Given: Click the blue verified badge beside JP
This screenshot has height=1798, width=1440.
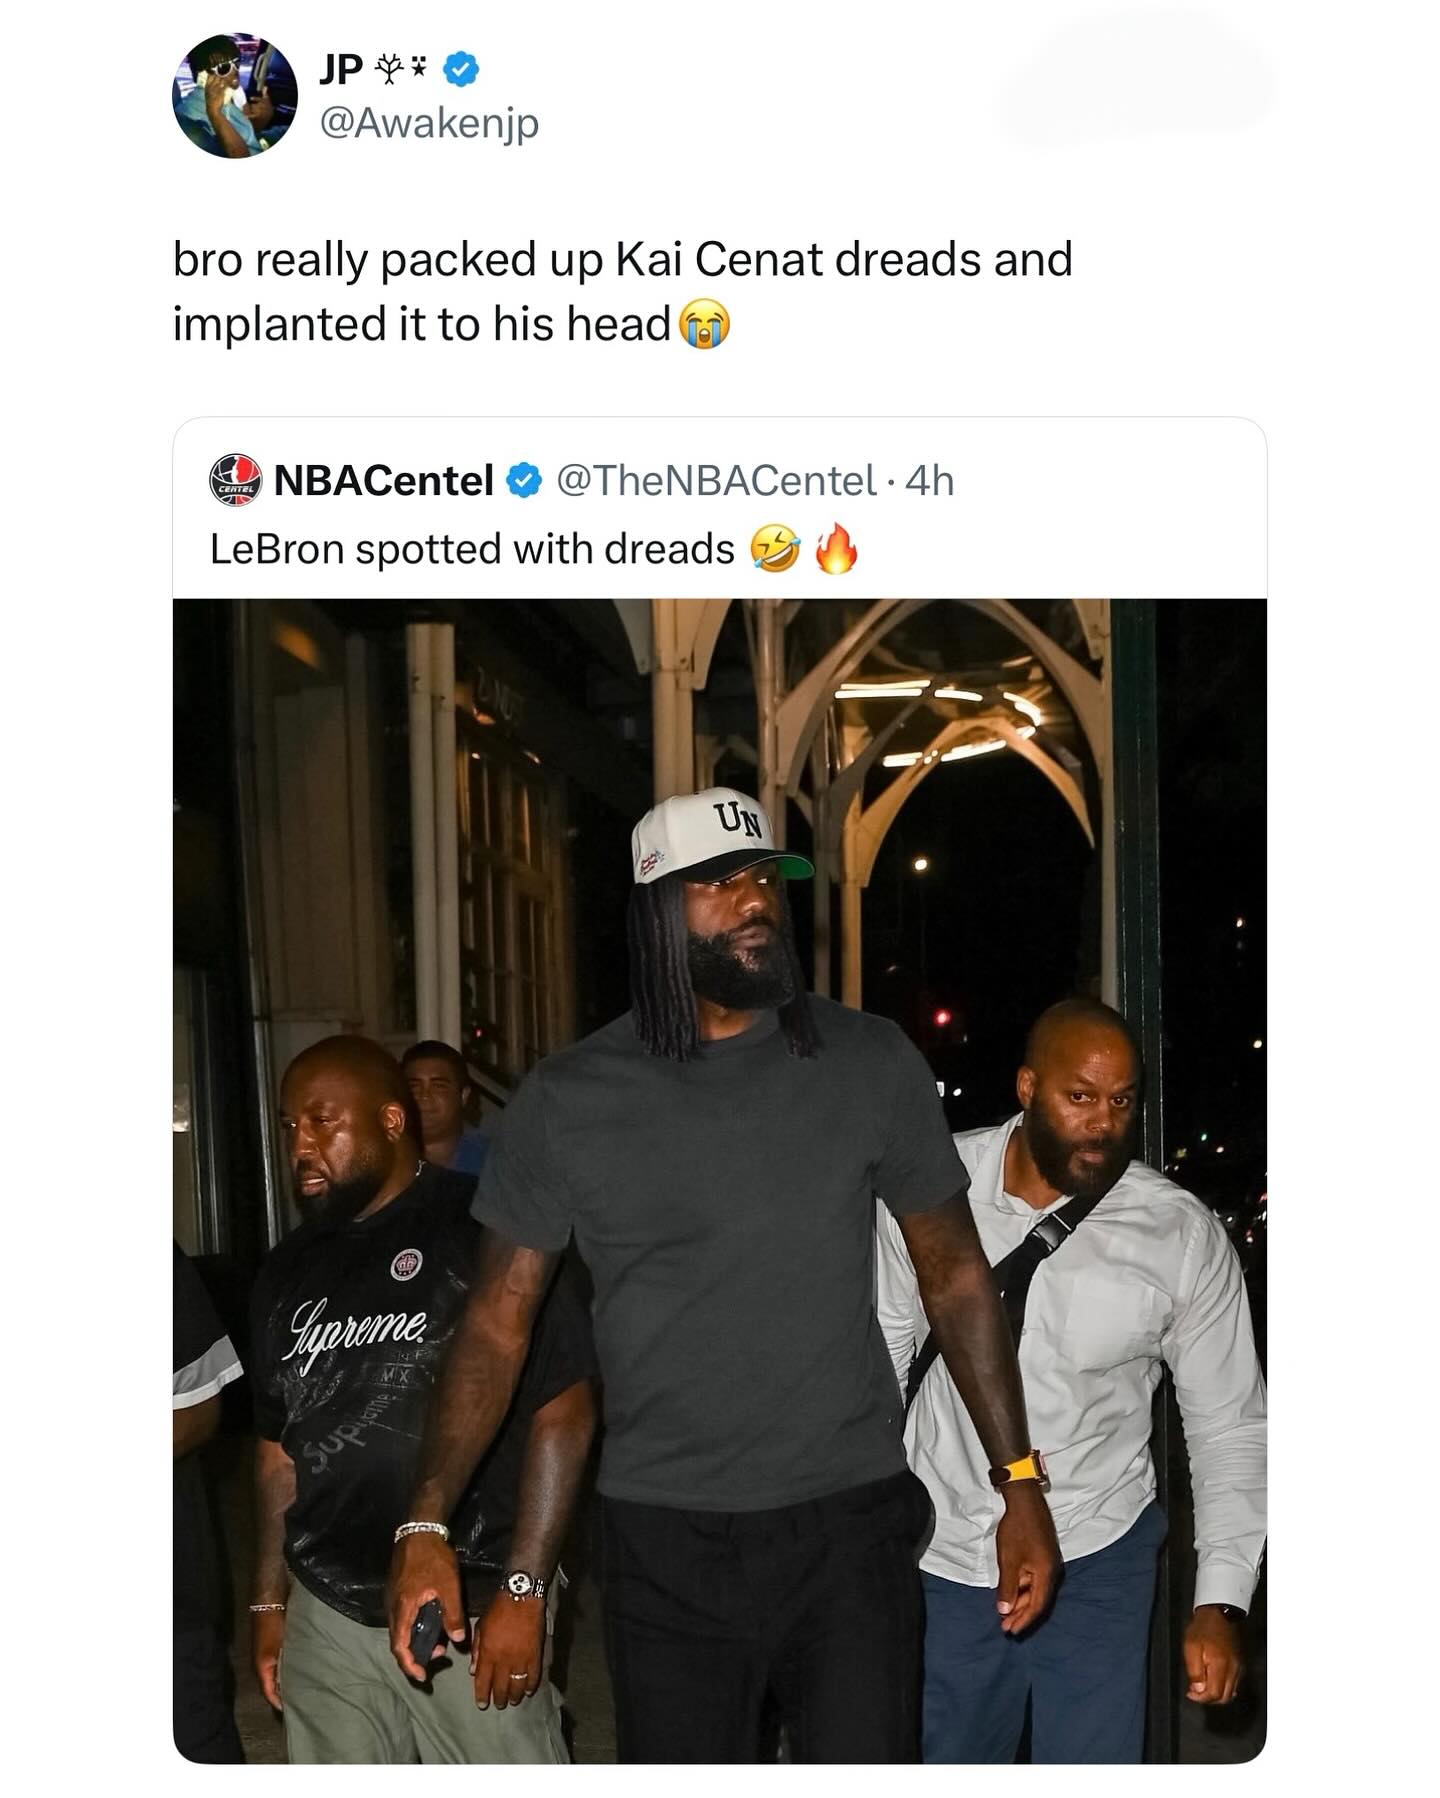Looking at the screenshot, I should click(461, 69).
